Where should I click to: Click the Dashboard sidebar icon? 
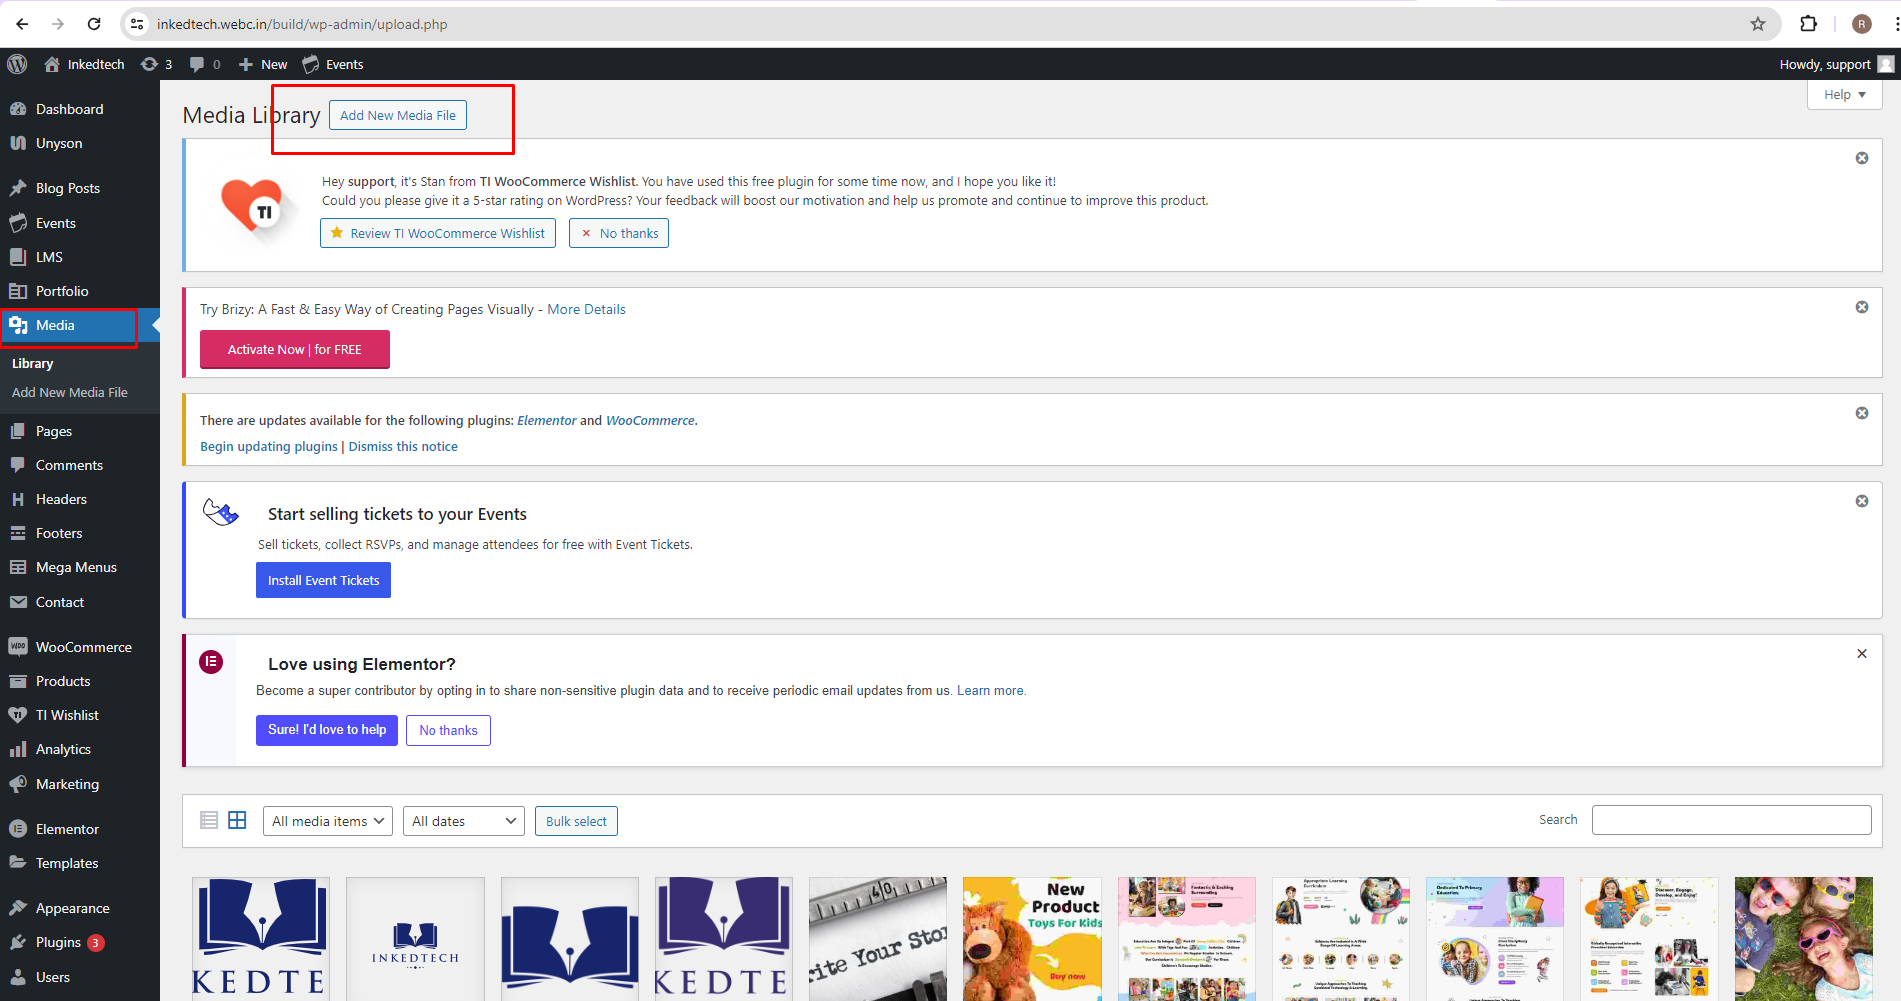pyautogui.click(x=18, y=109)
